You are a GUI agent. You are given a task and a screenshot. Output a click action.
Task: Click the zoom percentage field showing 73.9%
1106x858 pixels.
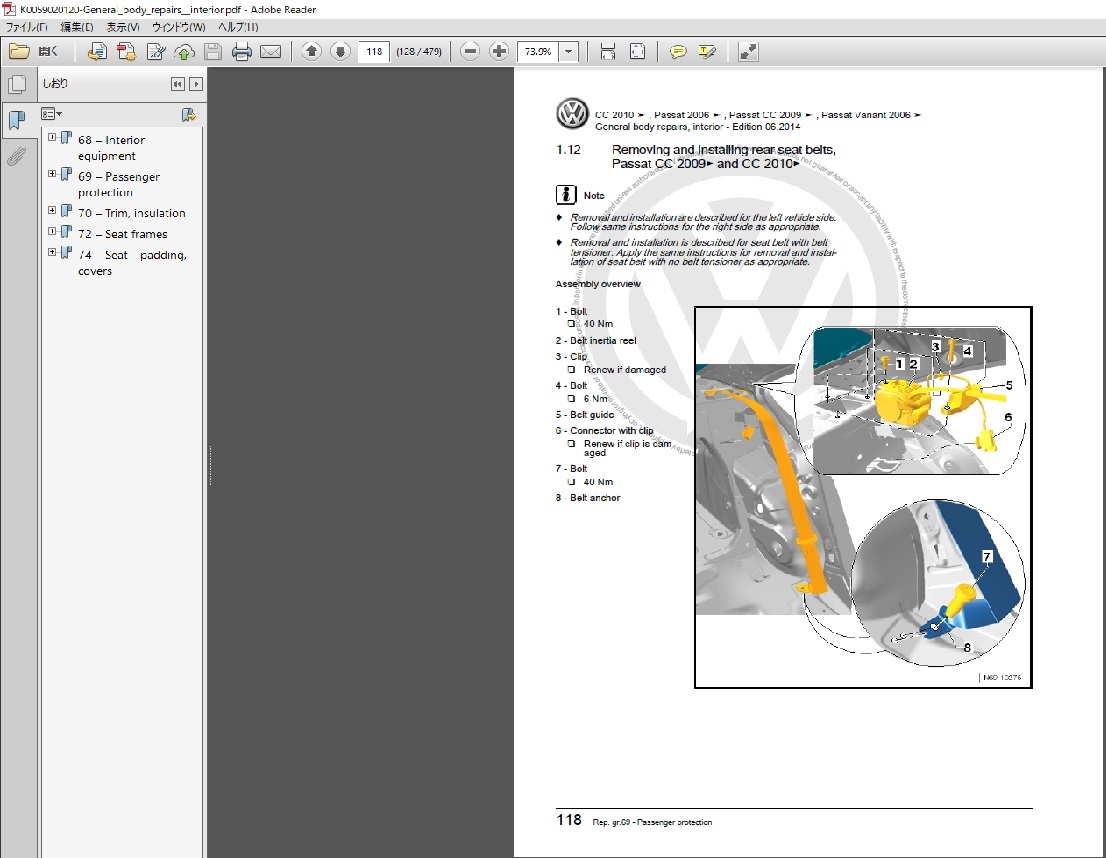[x=538, y=52]
